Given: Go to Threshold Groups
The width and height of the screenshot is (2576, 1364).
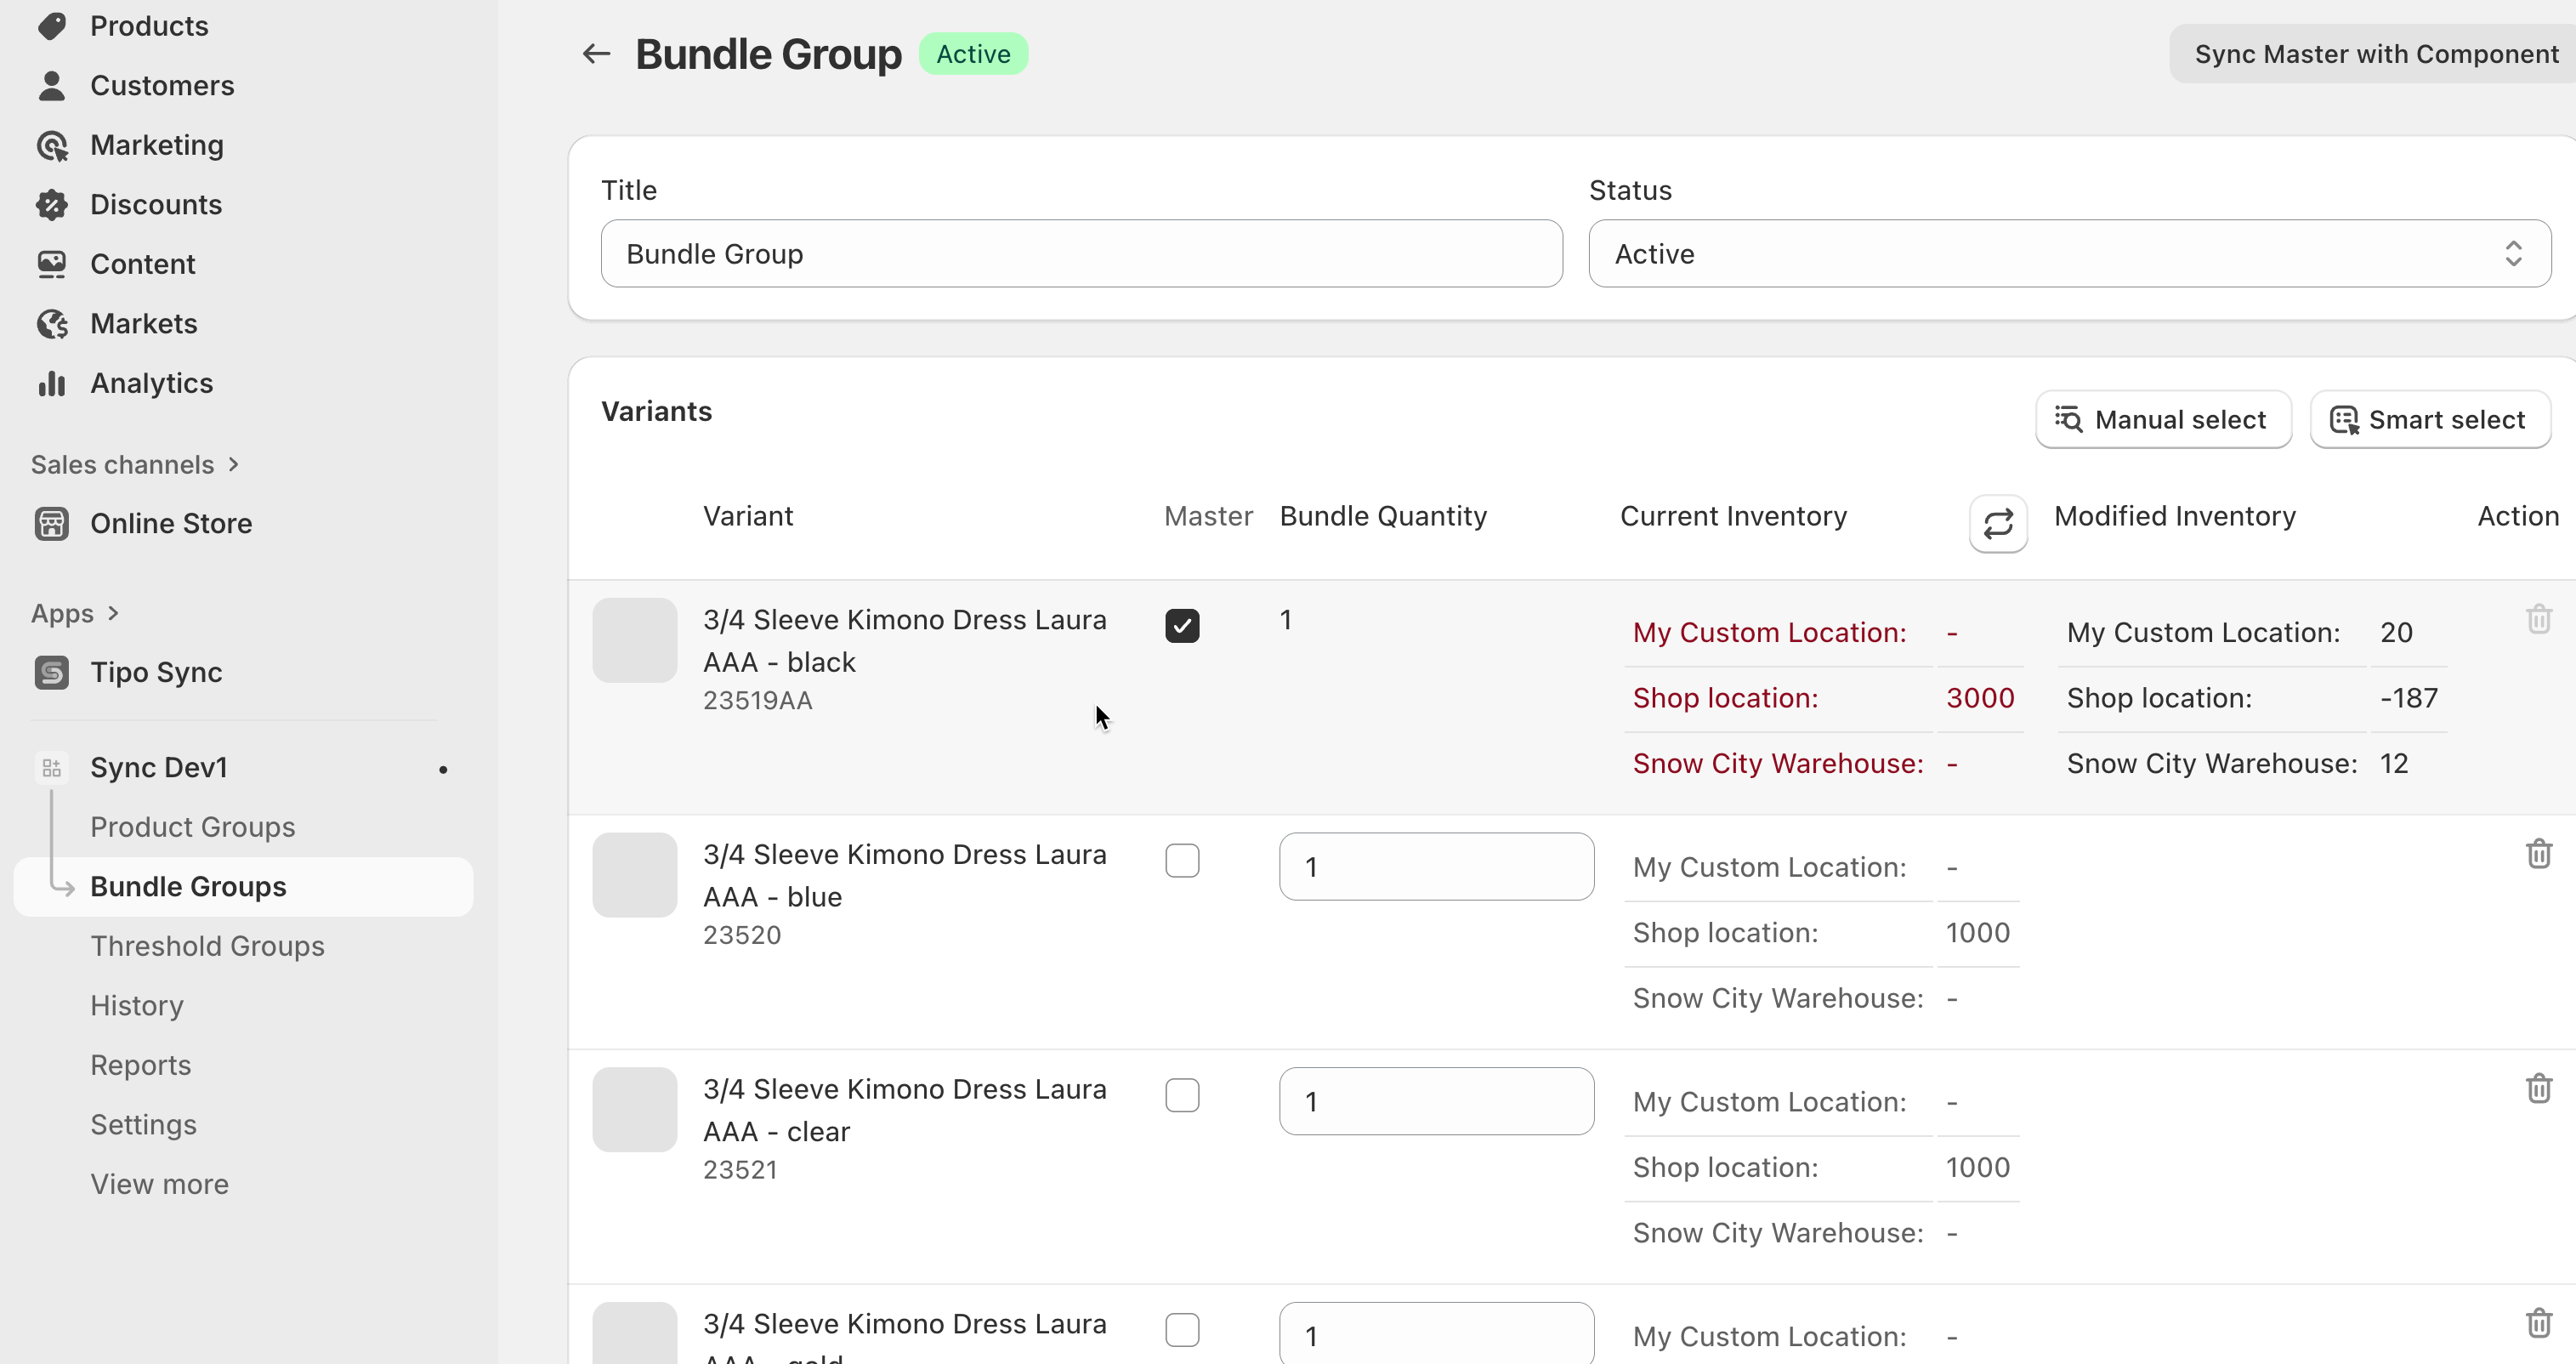Looking at the screenshot, I should point(207,946).
